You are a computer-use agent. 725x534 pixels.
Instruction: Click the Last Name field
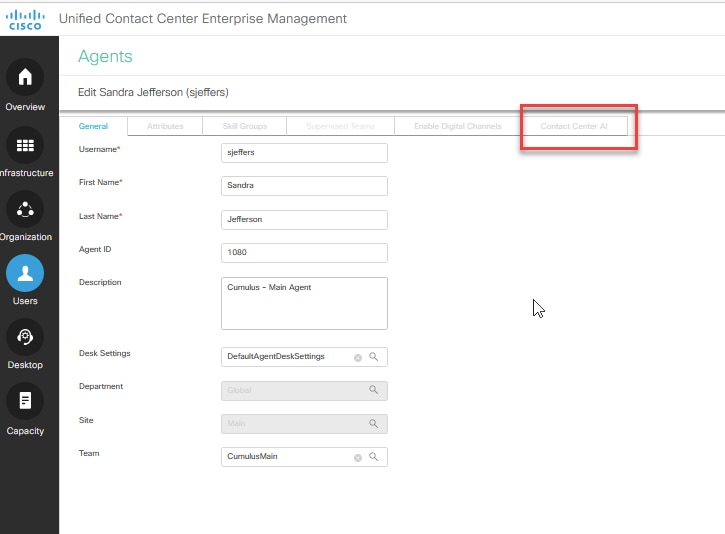pyautogui.click(x=304, y=220)
